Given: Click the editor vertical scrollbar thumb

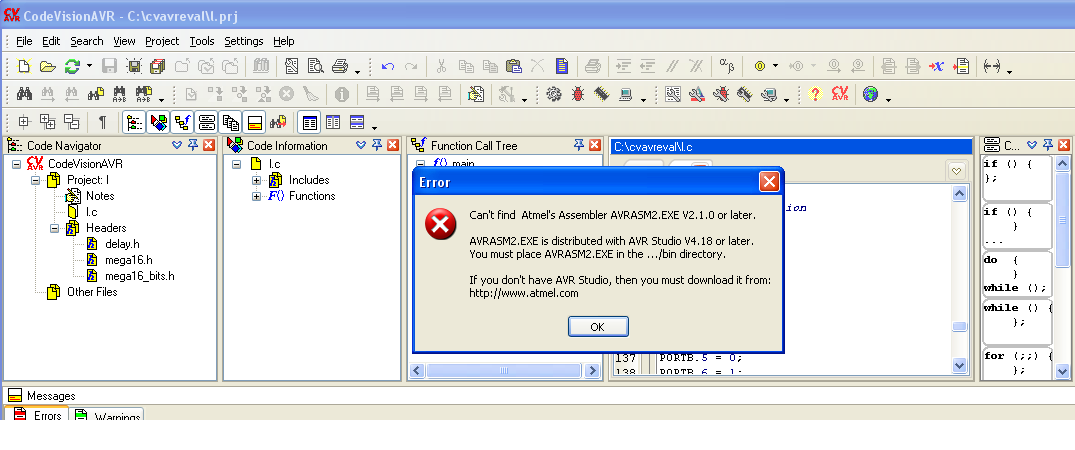Looking at the screenshot, I should pos(960,327).
